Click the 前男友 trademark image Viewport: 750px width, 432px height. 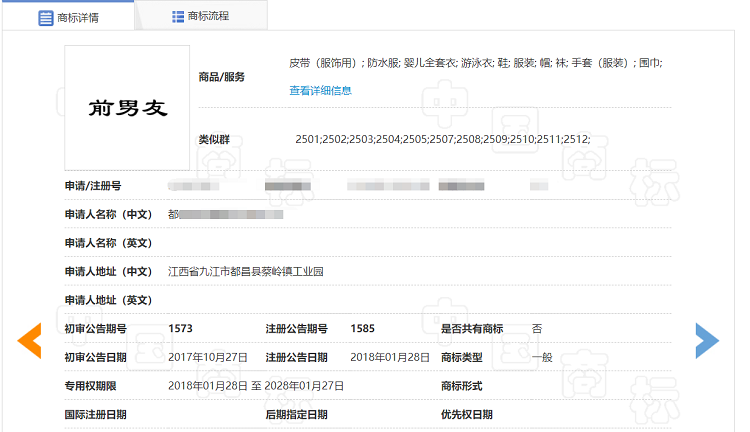pyautogui.click(x=127, y=108)
